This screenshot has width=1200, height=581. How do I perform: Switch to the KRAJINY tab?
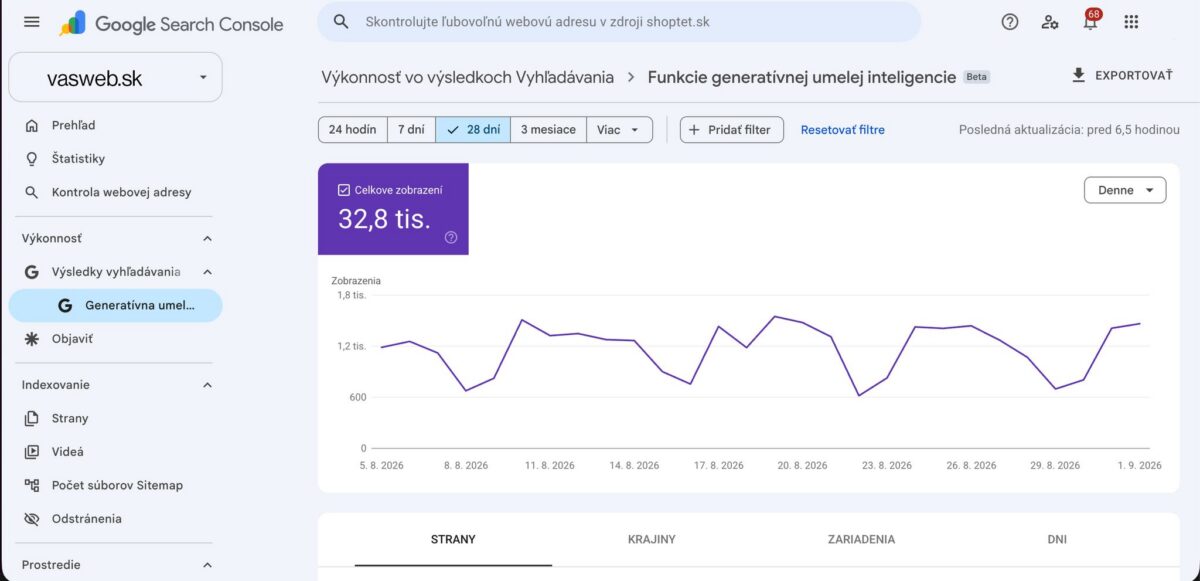point(652,539)
